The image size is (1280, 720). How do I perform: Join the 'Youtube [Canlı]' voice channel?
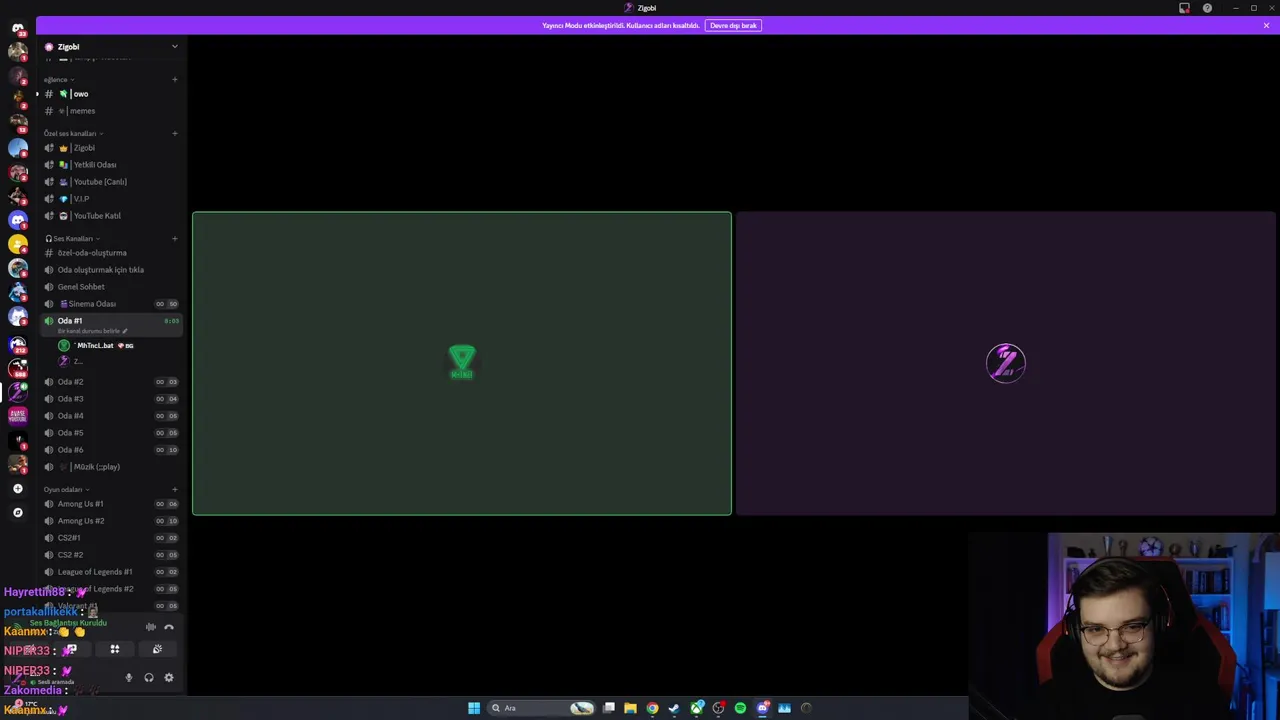pos(111,182)
